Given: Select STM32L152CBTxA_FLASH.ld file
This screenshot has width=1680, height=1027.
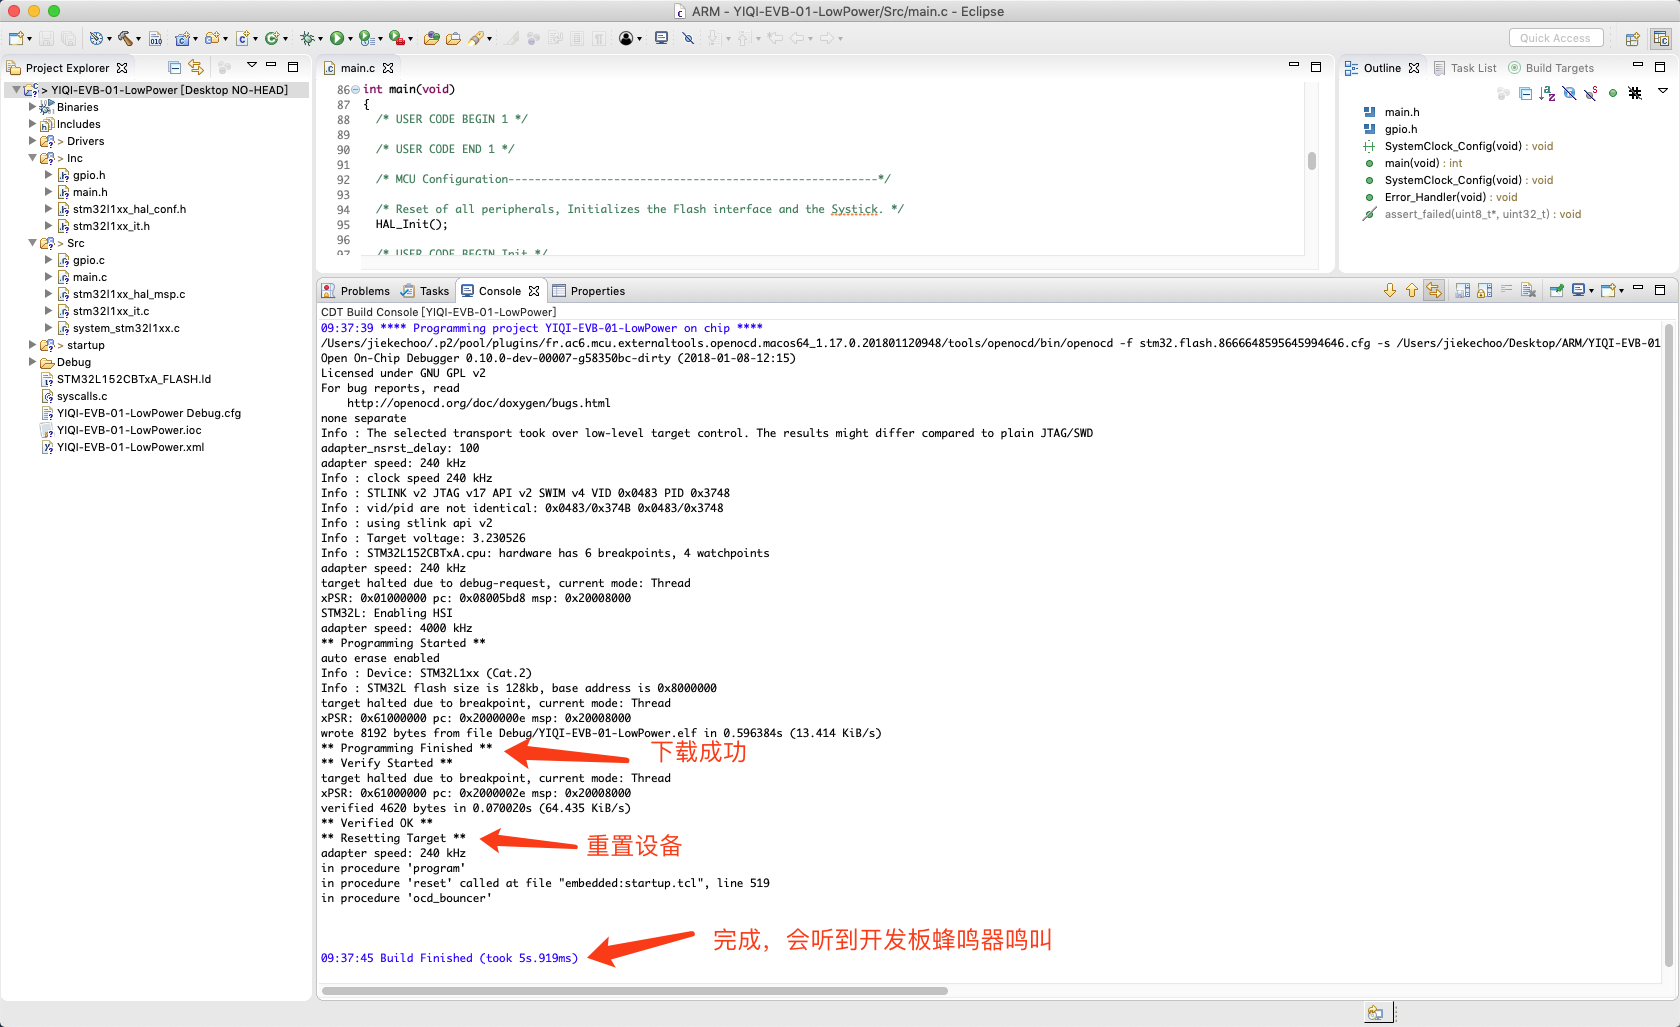Looking at the screenshot, I should click(x=134, y=379).
